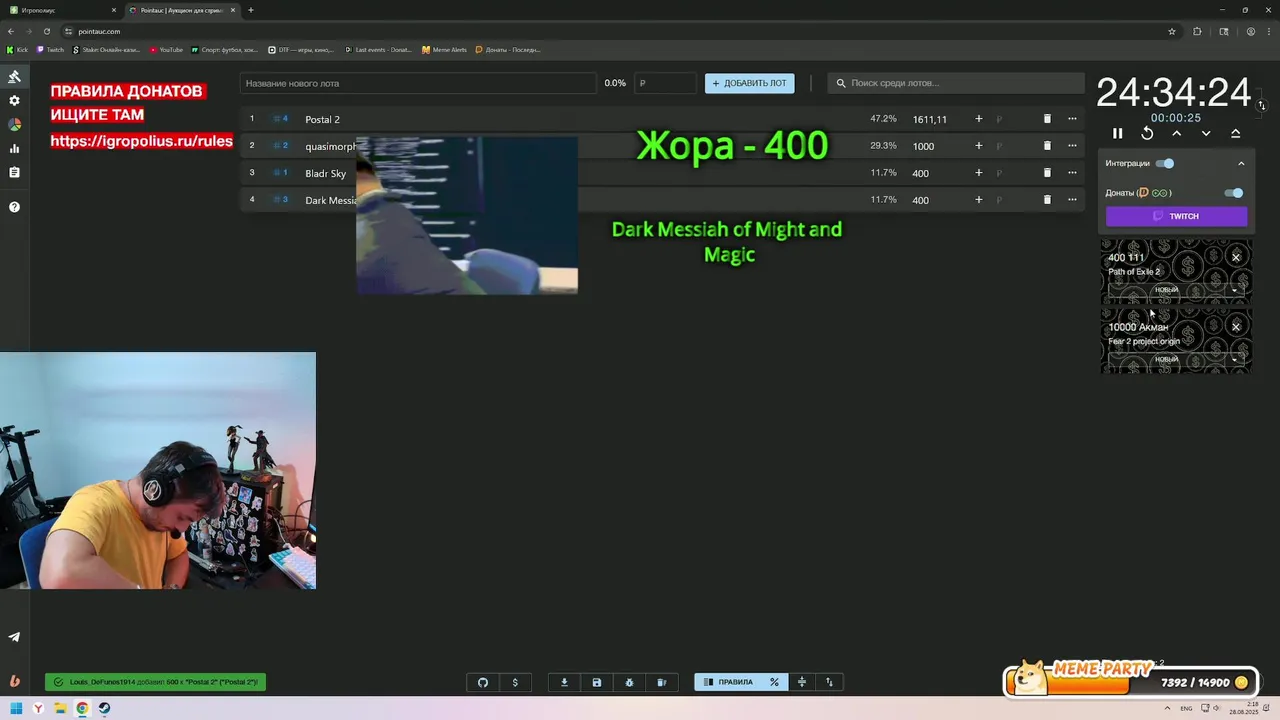Click the swap arrows icon beside timer

tap(1261, 105)
